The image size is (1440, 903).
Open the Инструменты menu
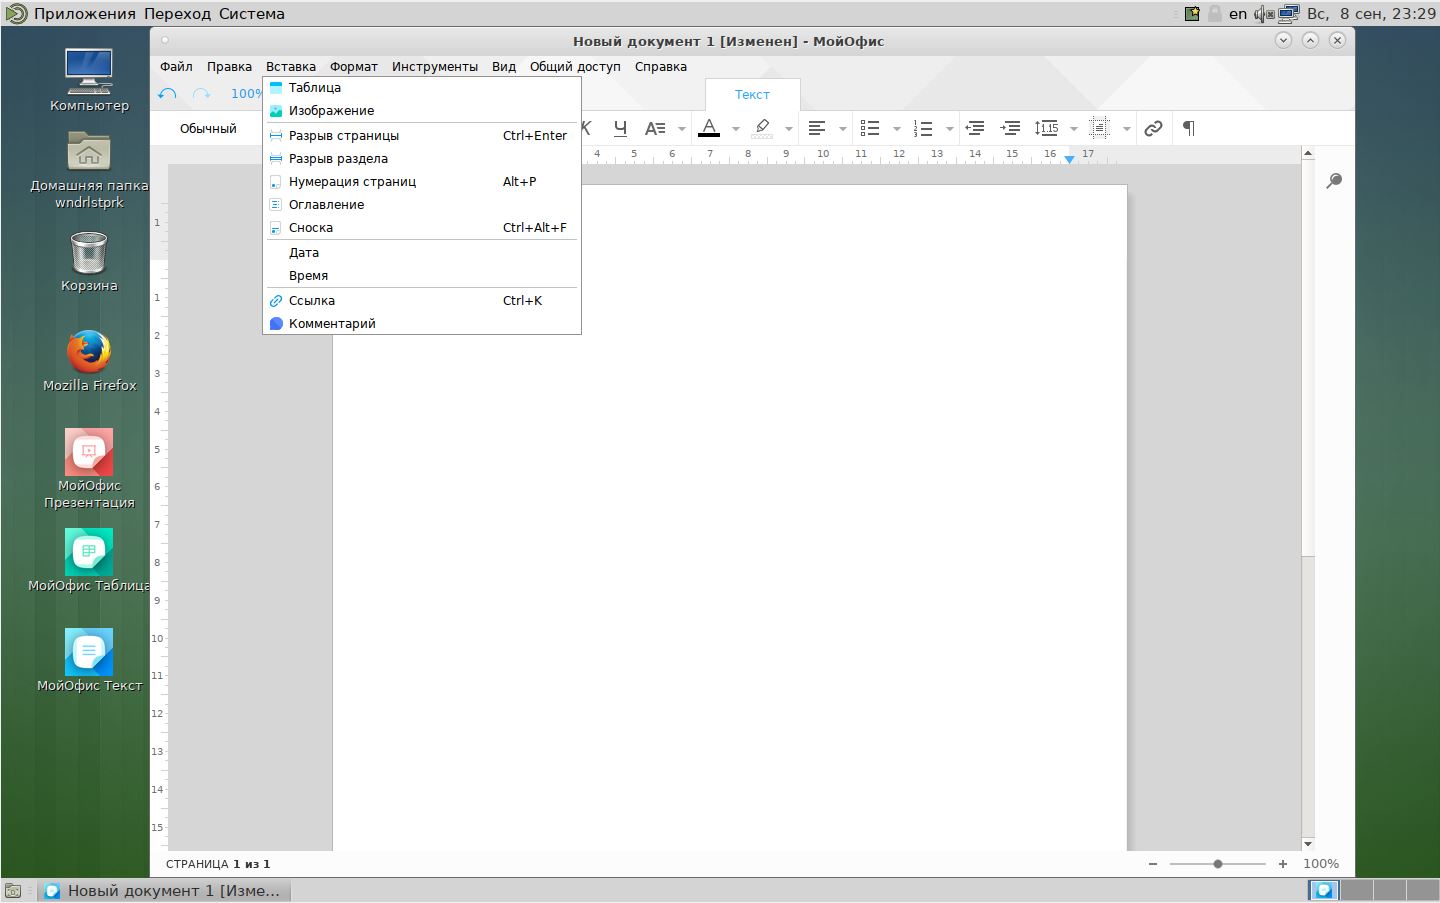[x=435, y=67]
